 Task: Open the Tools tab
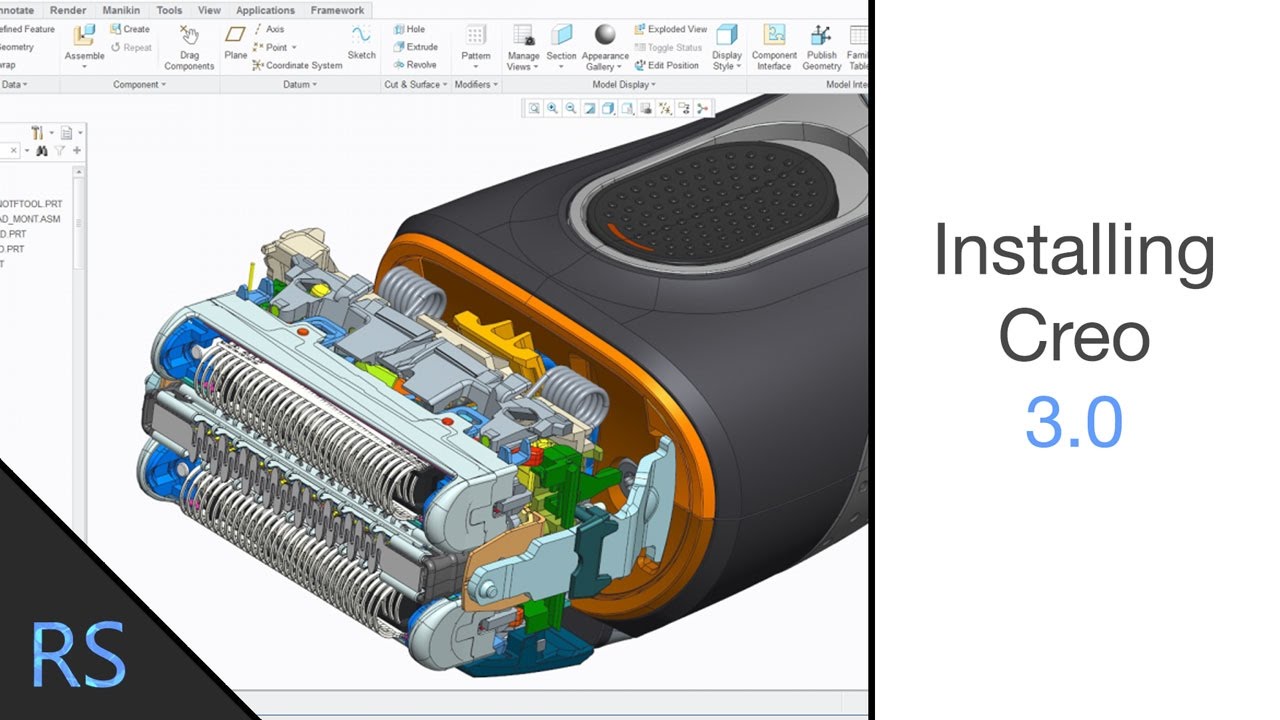click(169, 10)
